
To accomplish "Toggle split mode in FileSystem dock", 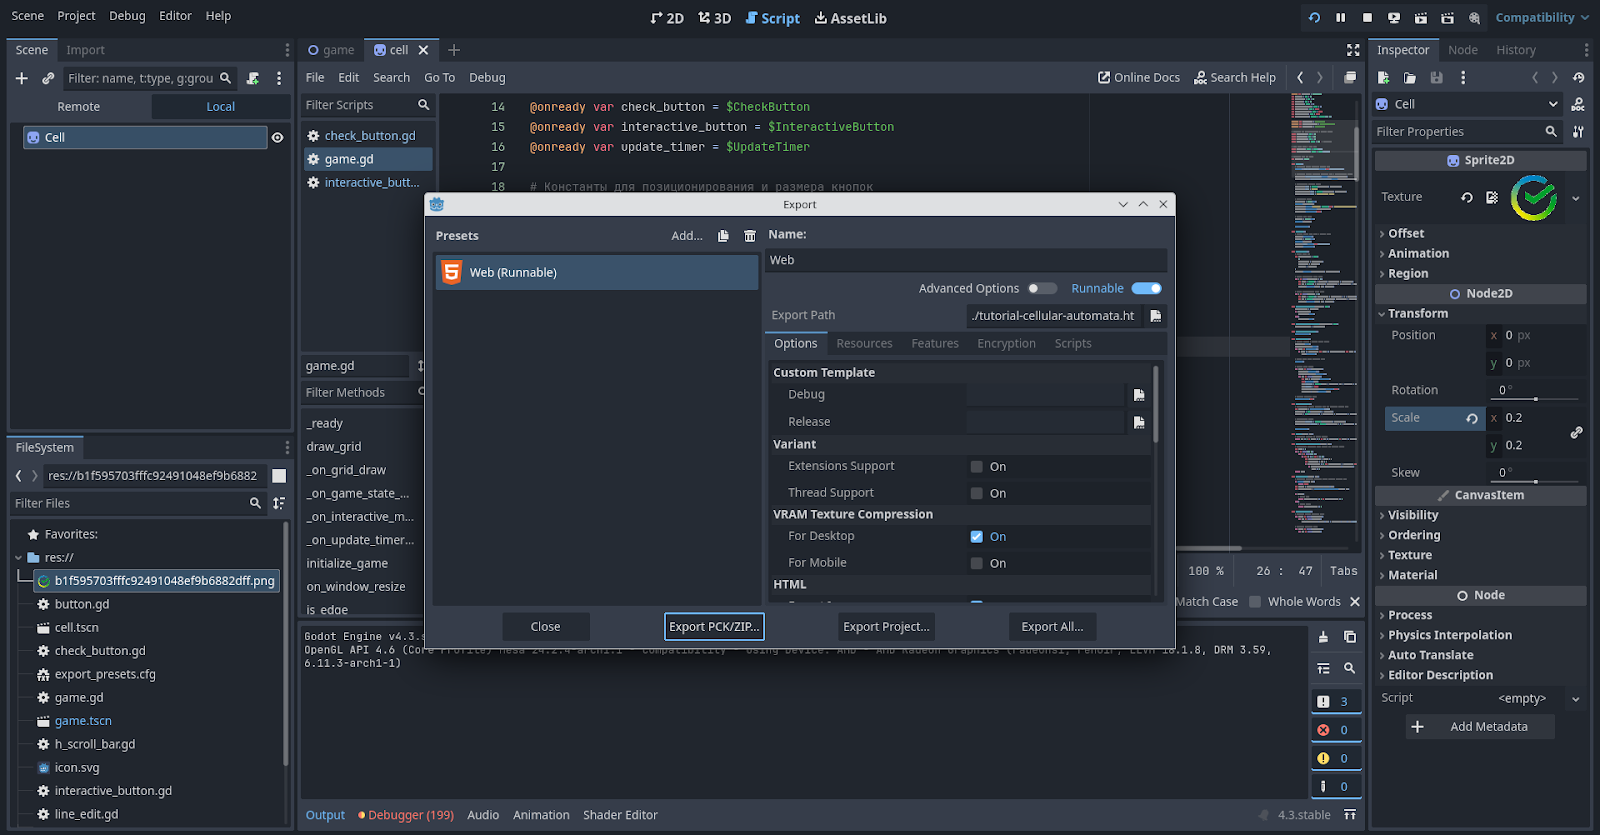I will tap(279, 476).
